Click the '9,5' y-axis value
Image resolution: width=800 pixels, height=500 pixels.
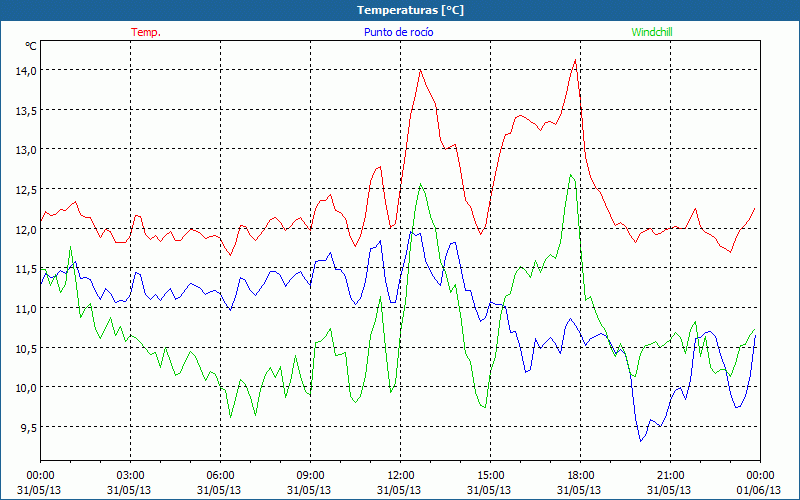[28, 428]
